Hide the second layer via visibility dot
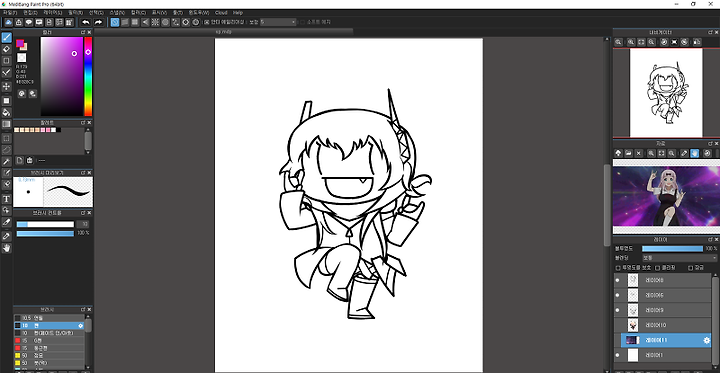Image resolution: width=720 pixels, height=373 pixels. pyautogui.click(x=617, y=295)
